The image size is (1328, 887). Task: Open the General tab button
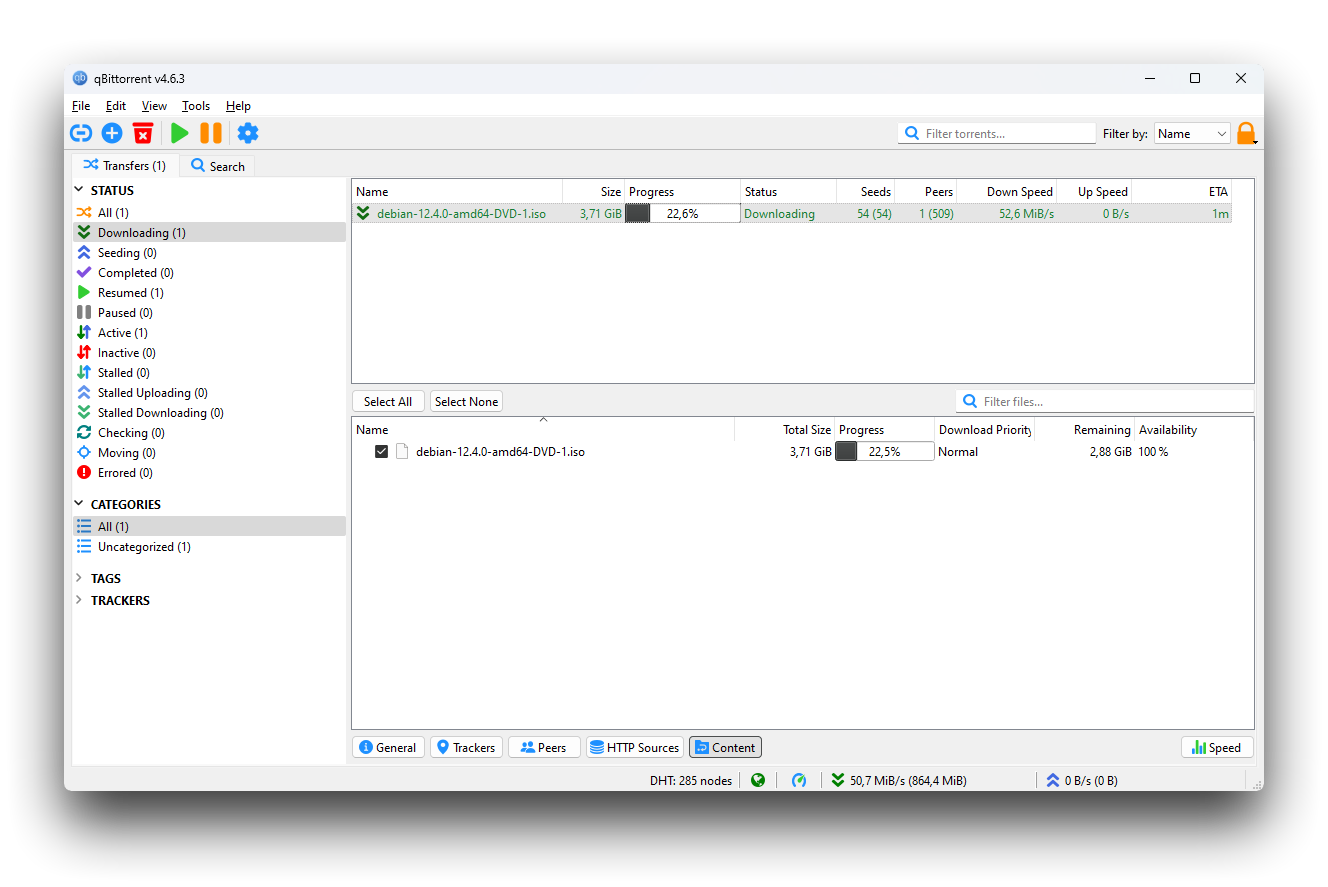[x=388, y=747]
